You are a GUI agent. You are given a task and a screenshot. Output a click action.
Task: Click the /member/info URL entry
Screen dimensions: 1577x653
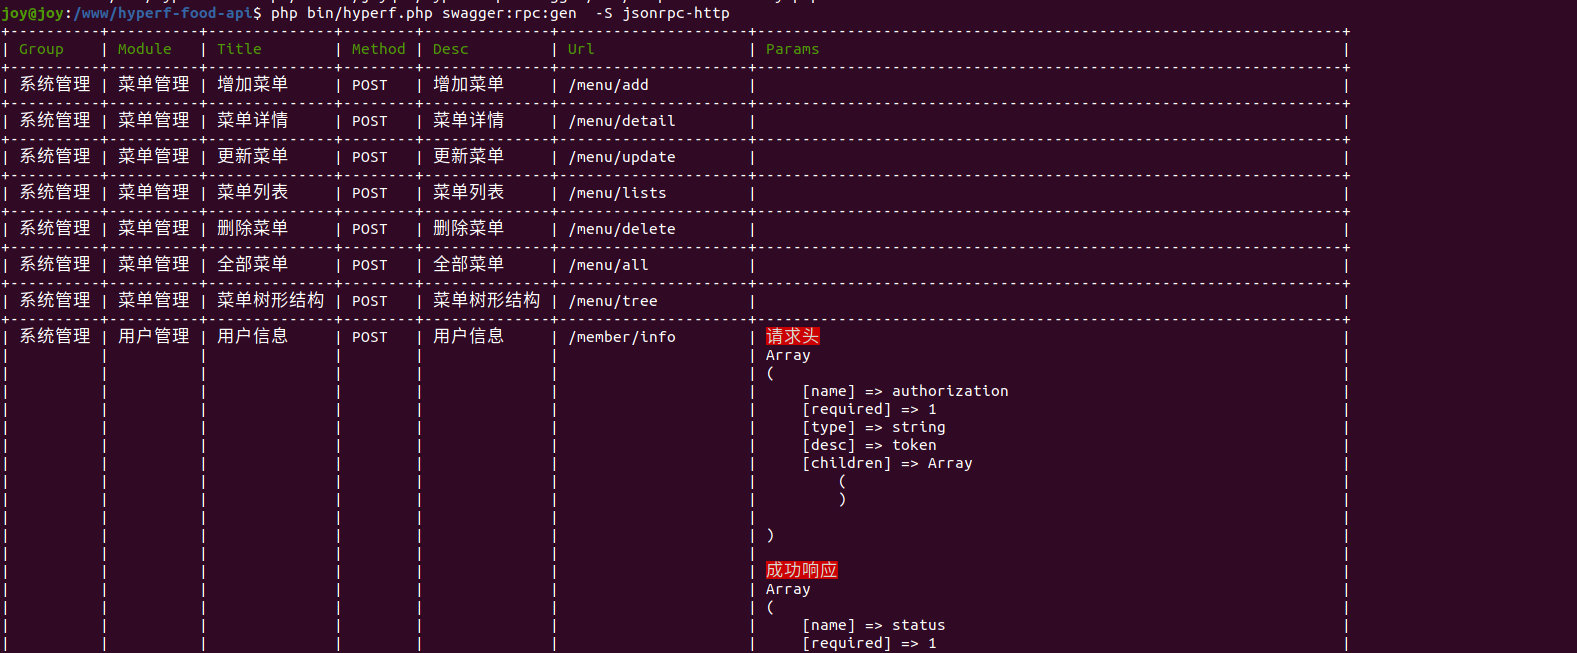tap(621, 337)
